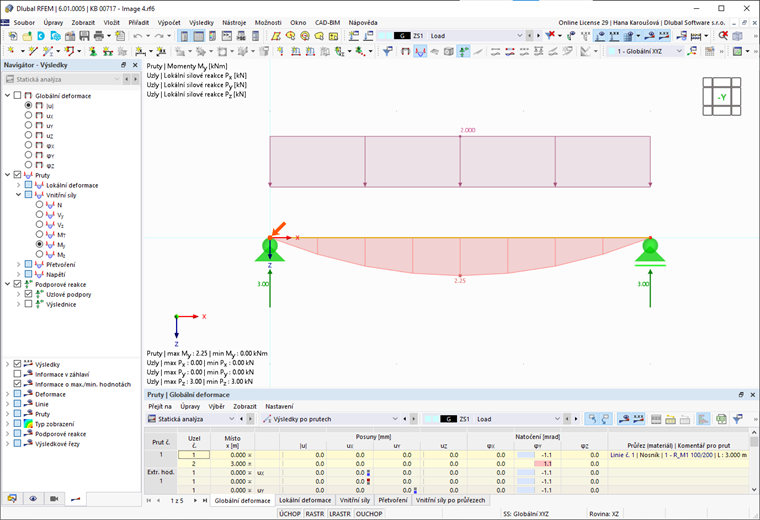Toggle member results diagram icon

(420, 51)
